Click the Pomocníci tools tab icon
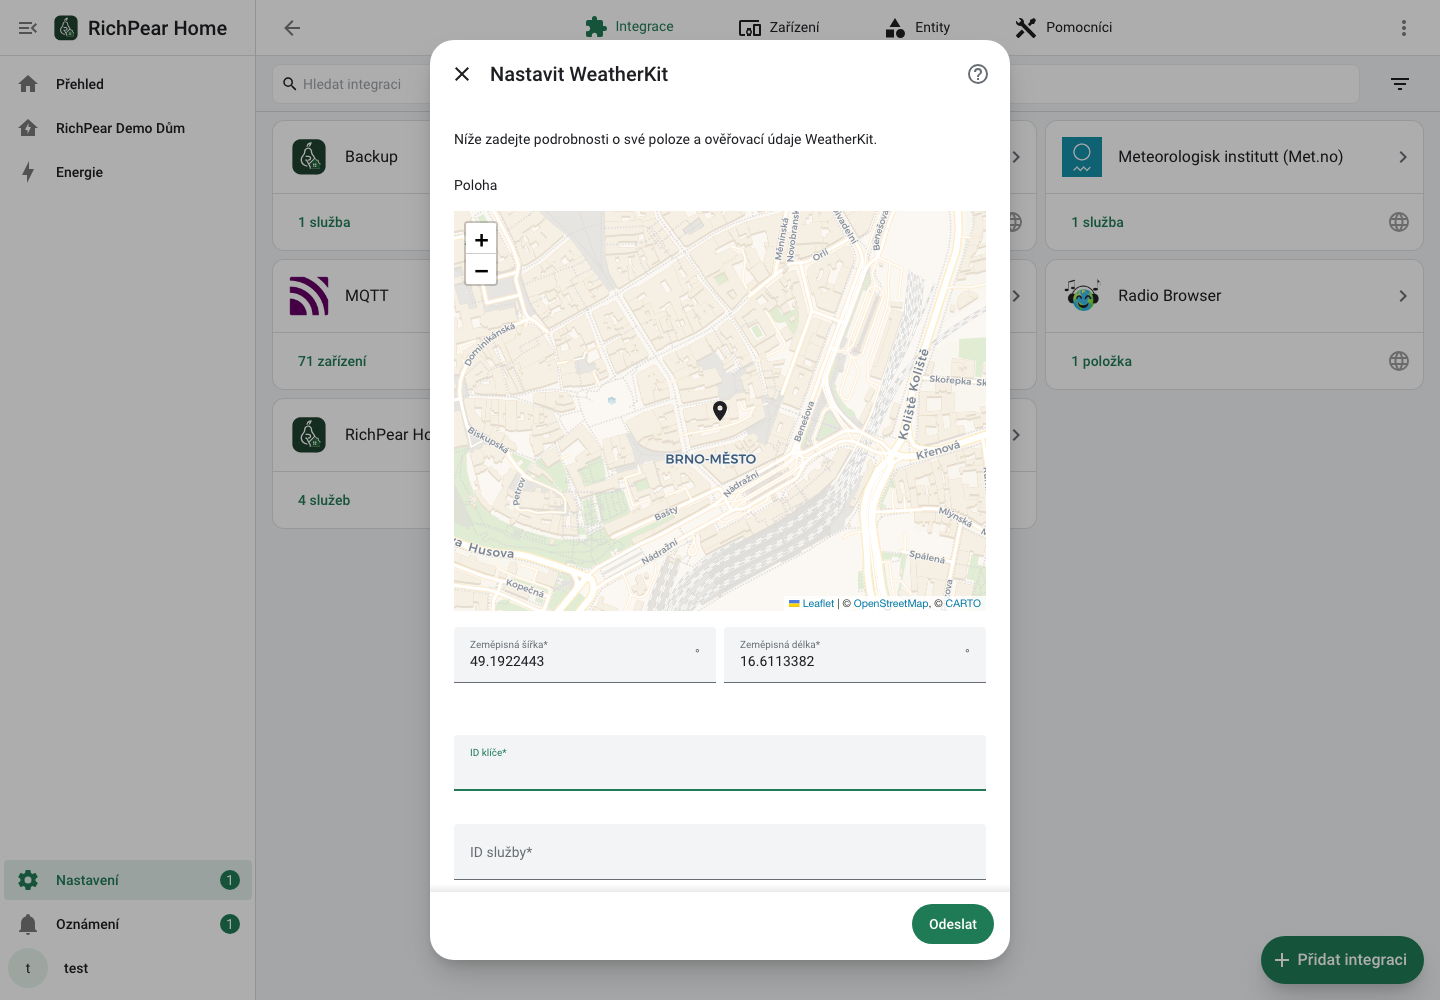 point(1026,28)
